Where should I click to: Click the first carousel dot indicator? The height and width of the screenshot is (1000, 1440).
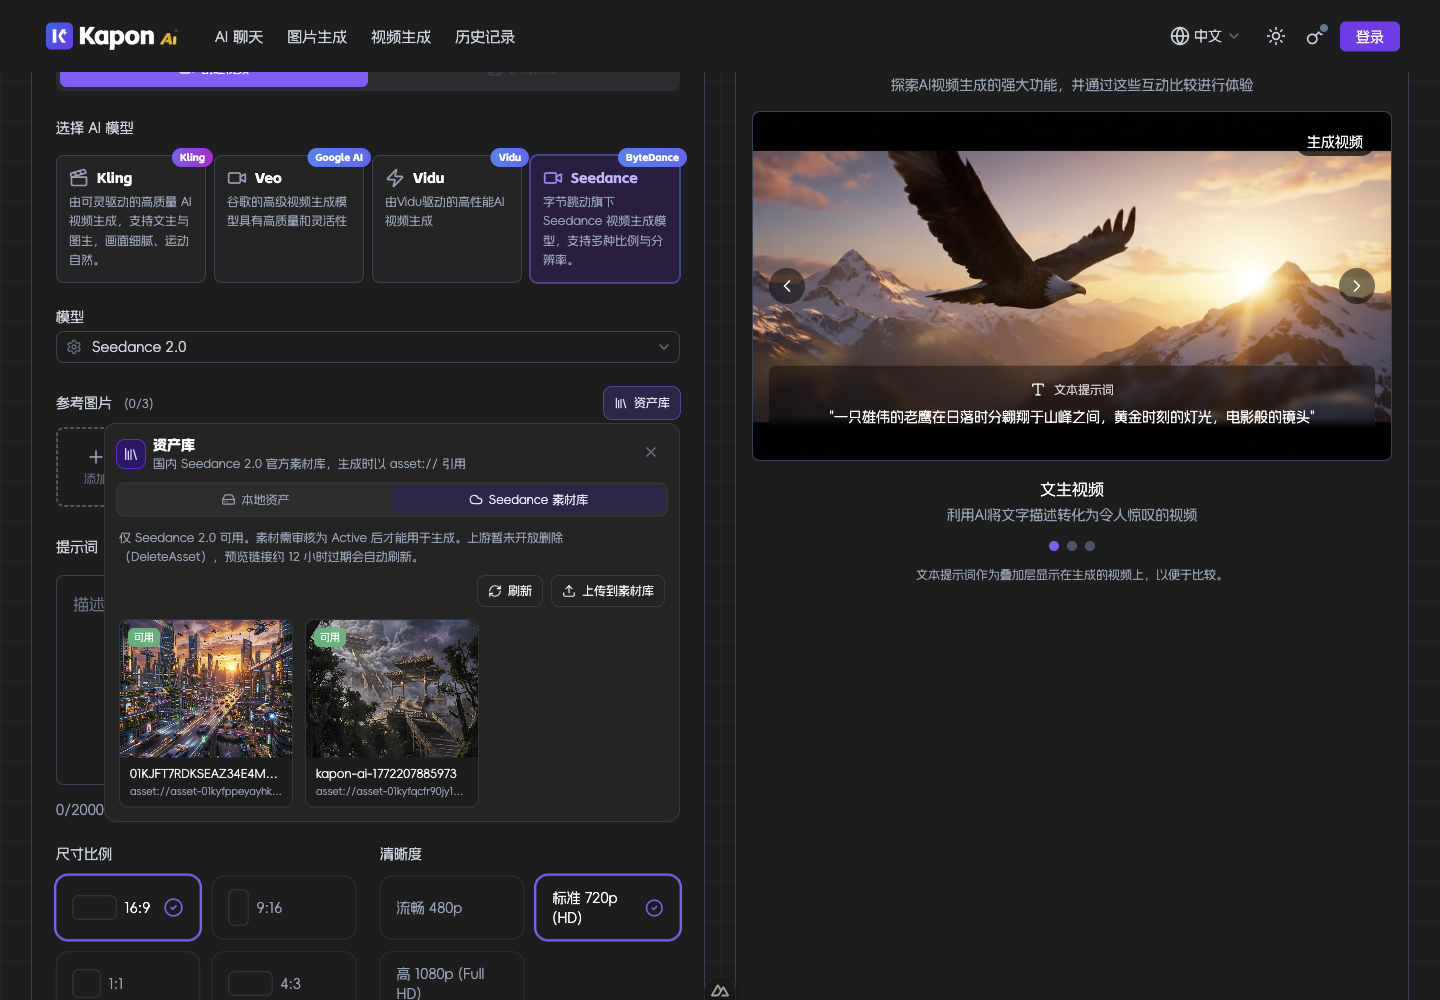(x=1054, y=546)
